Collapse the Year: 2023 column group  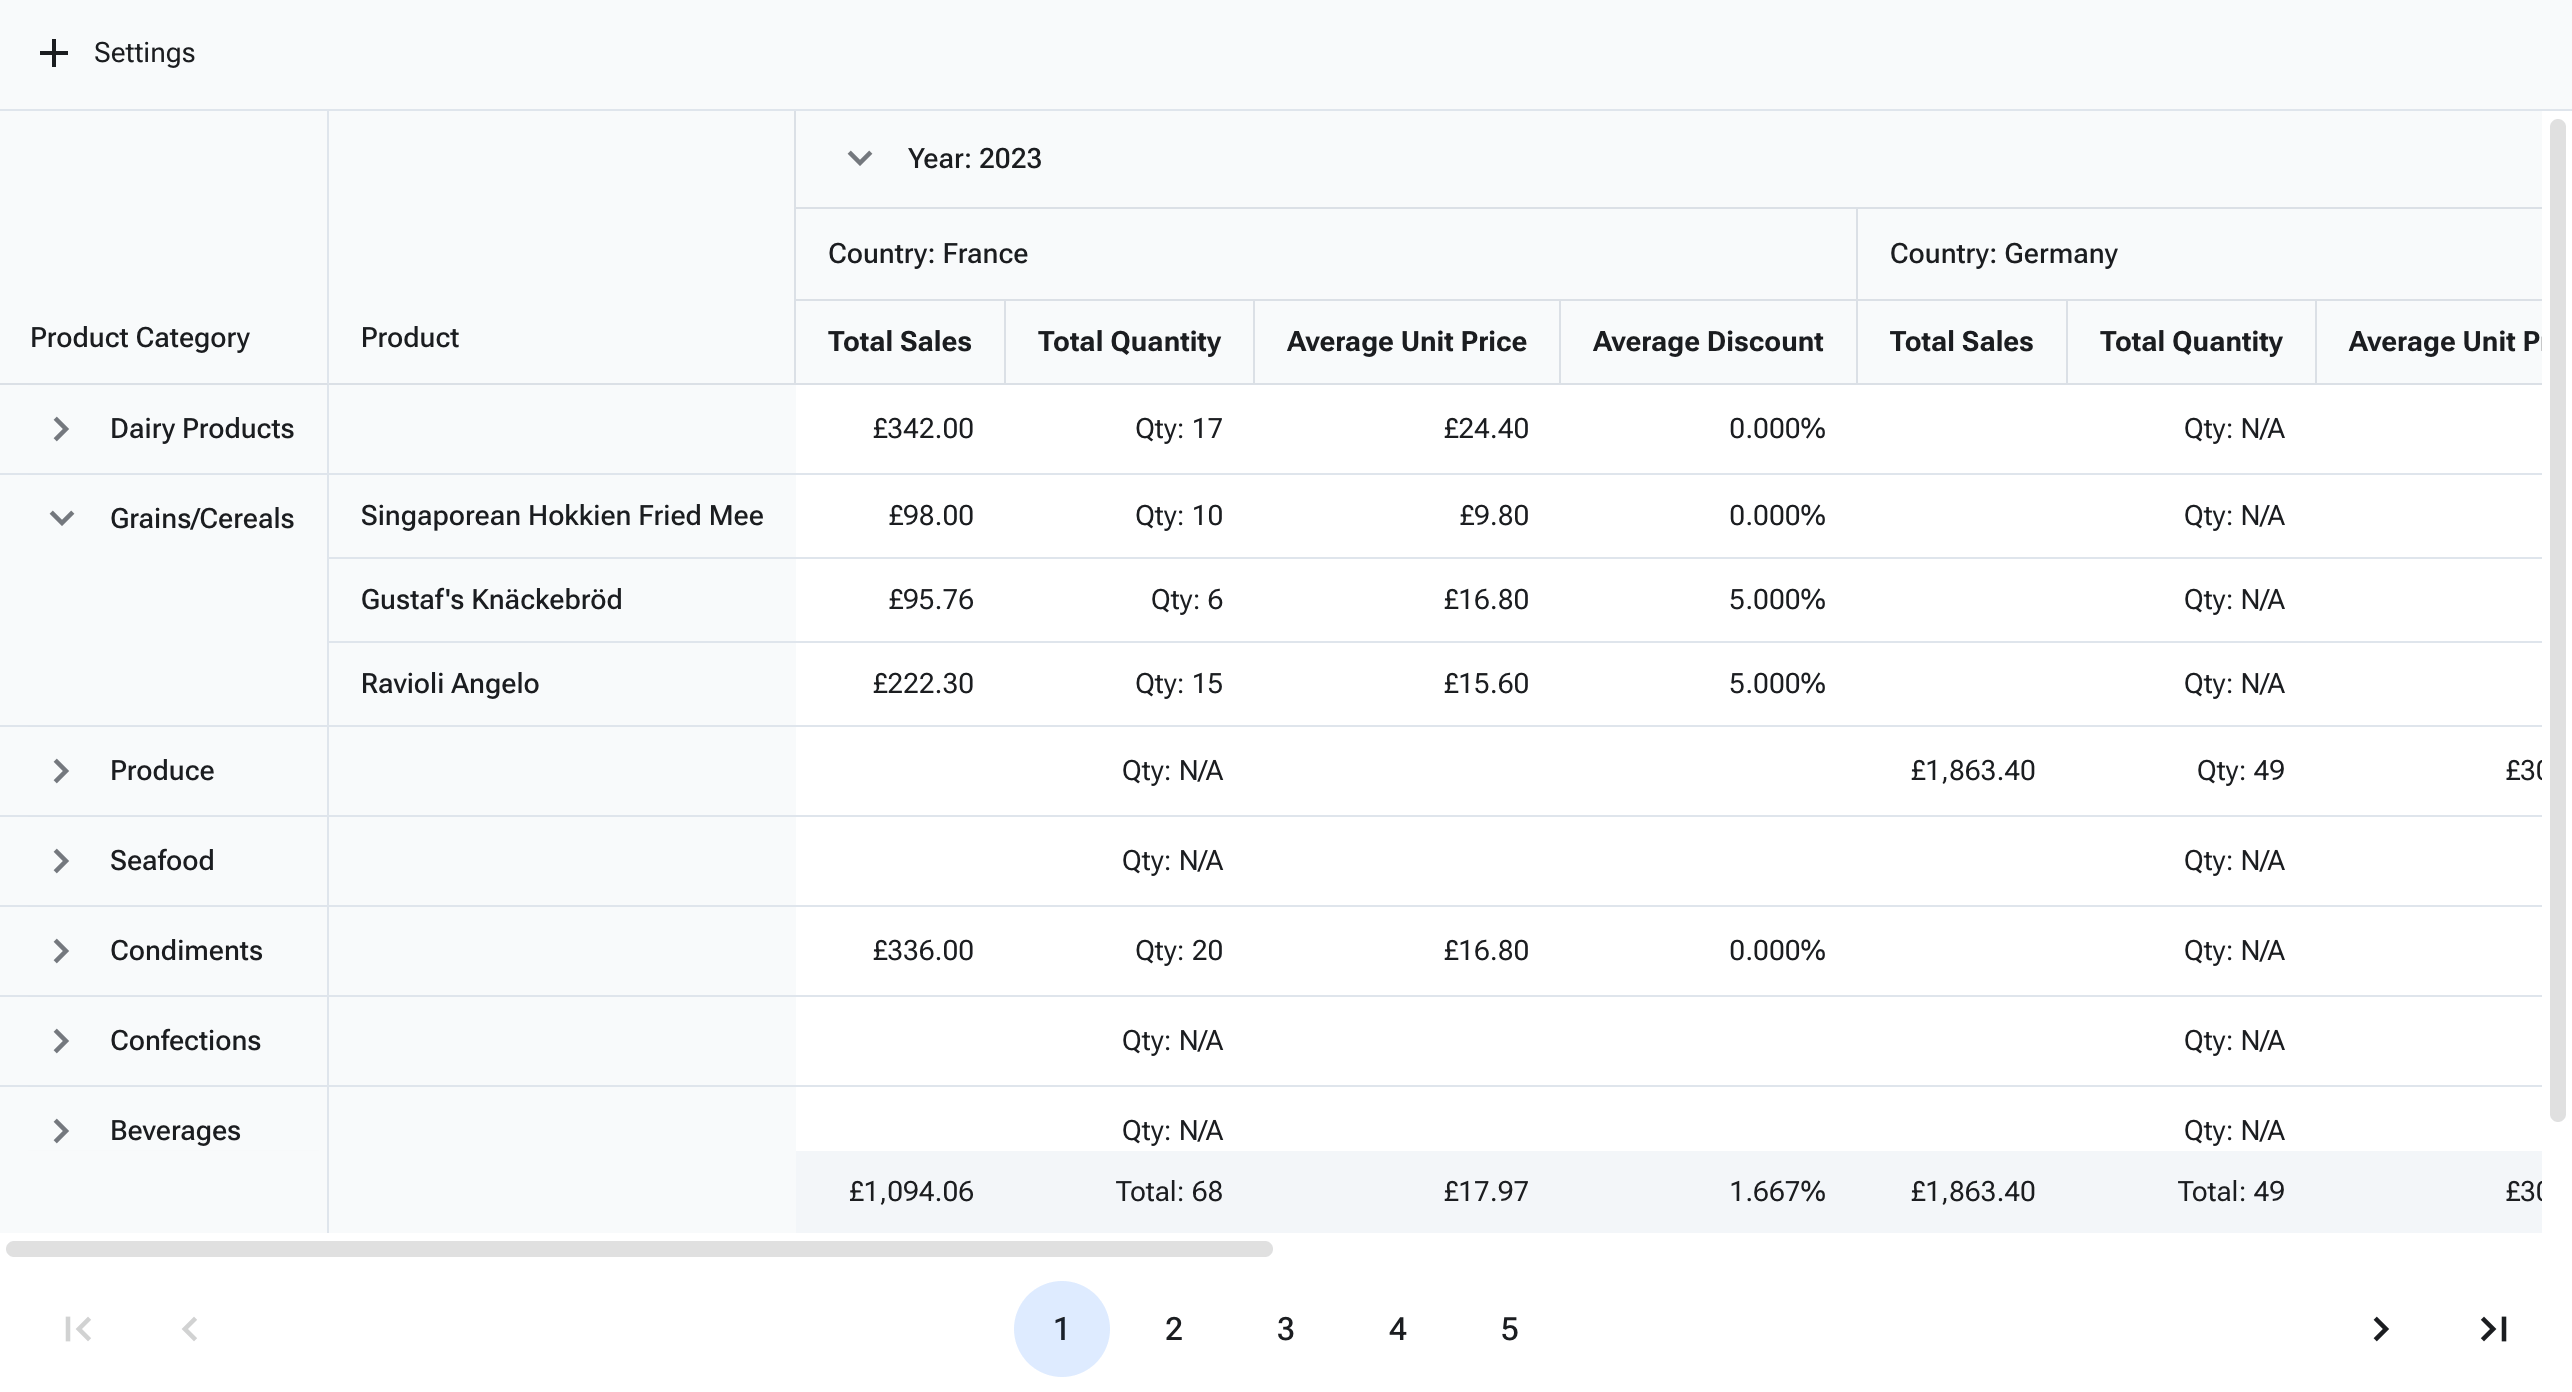coord(859,159)
